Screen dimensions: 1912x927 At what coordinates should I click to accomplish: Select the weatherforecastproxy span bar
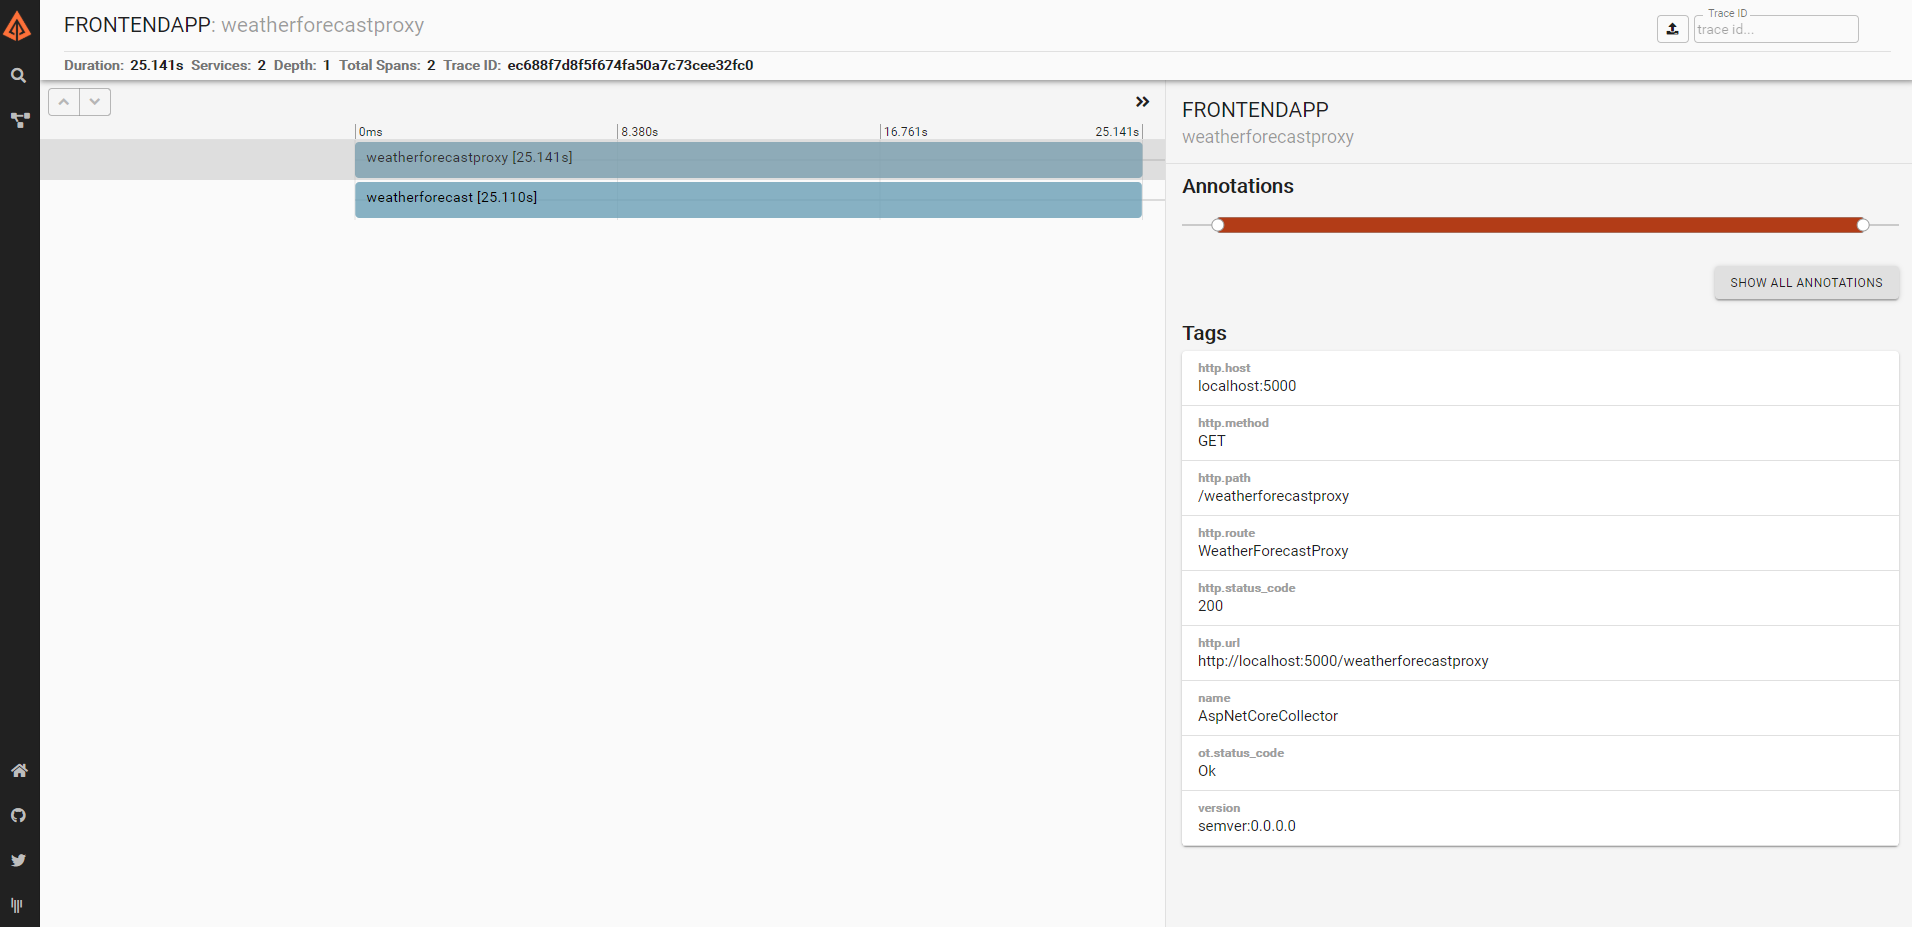click(748, 159)
